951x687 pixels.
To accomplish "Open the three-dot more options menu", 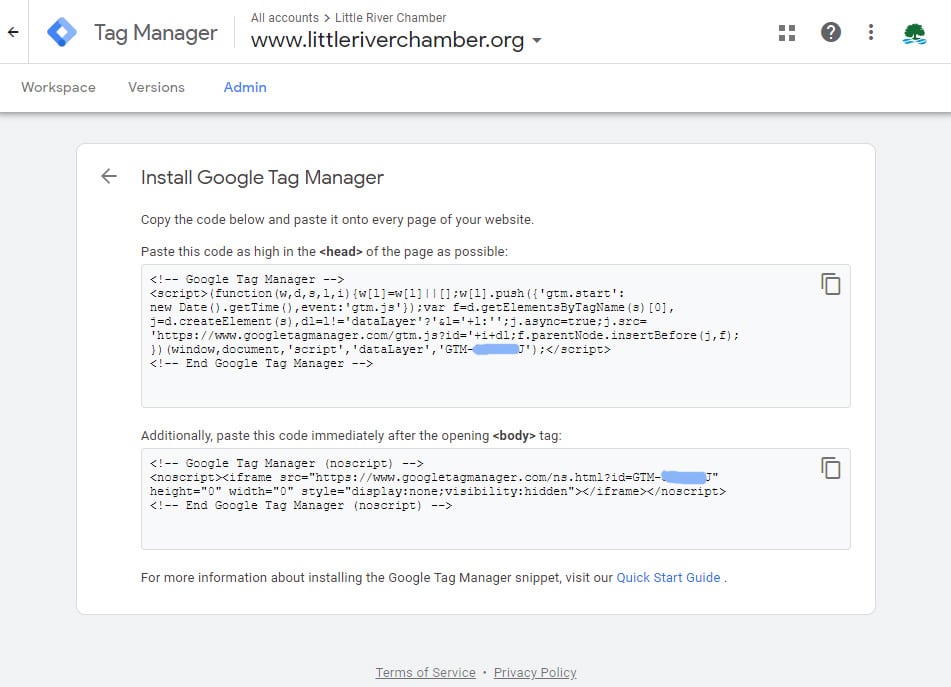I will pos(871,32).
